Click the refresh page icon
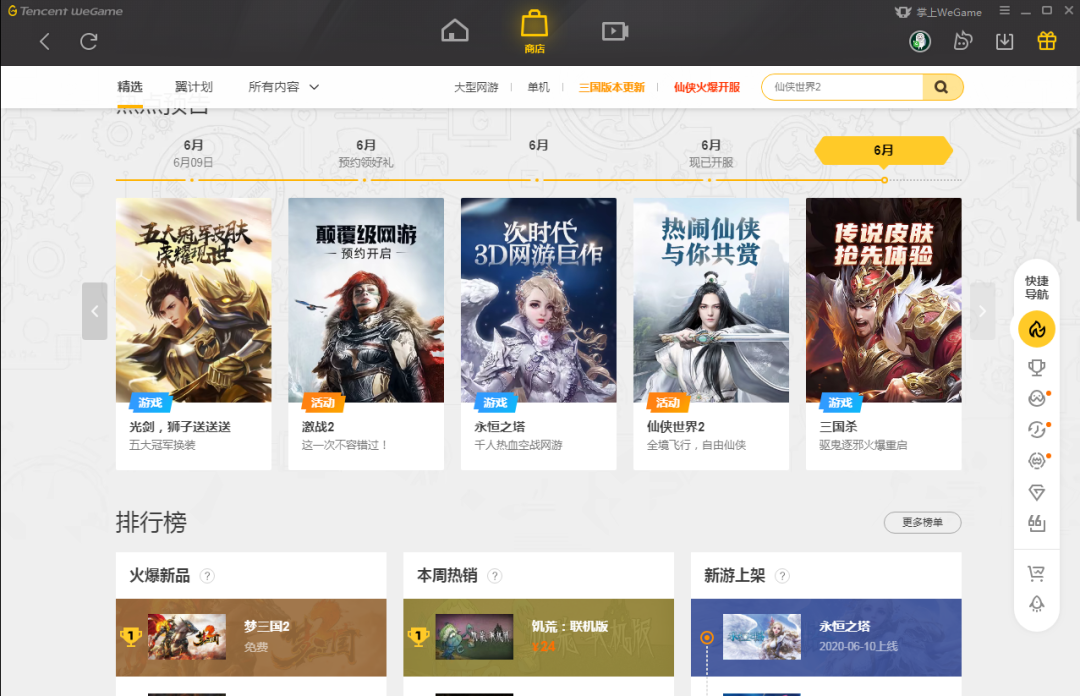1080x696 pixels. 89,41
